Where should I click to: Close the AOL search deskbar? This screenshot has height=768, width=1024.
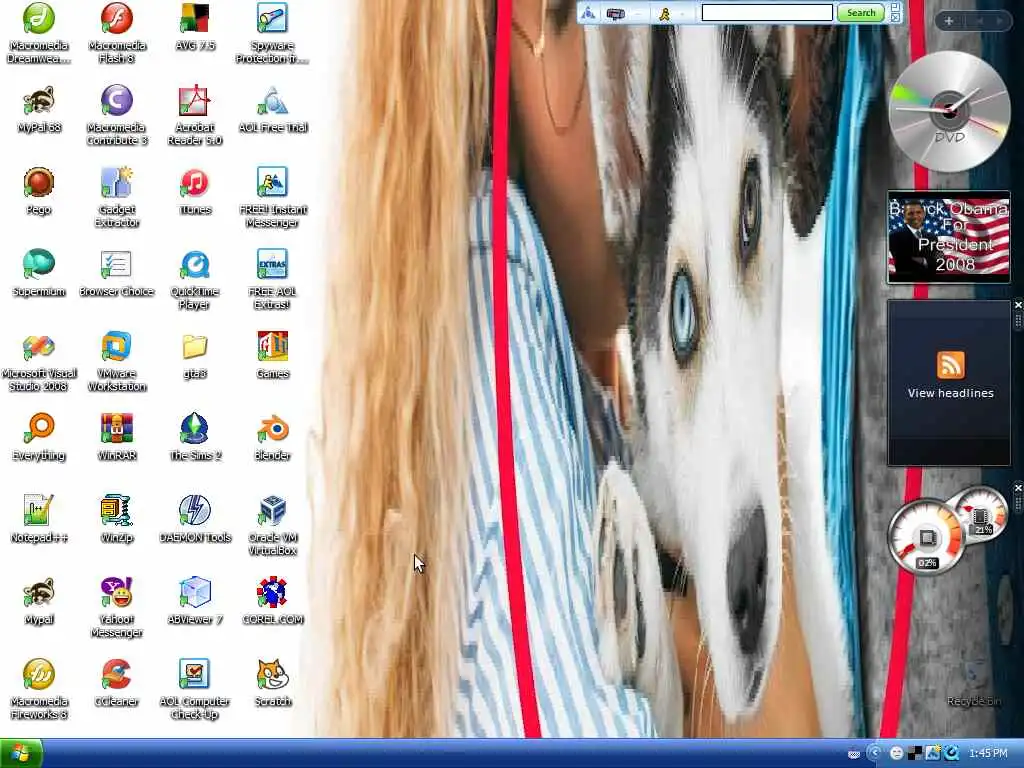(x=895, y=18)
